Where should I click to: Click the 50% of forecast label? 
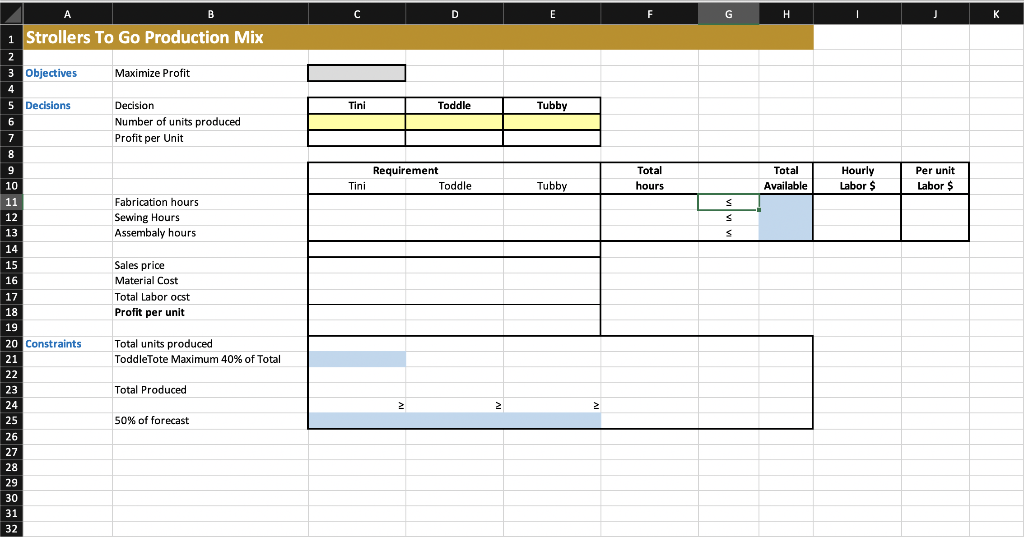pyautogui.click(x=152, y=420)
